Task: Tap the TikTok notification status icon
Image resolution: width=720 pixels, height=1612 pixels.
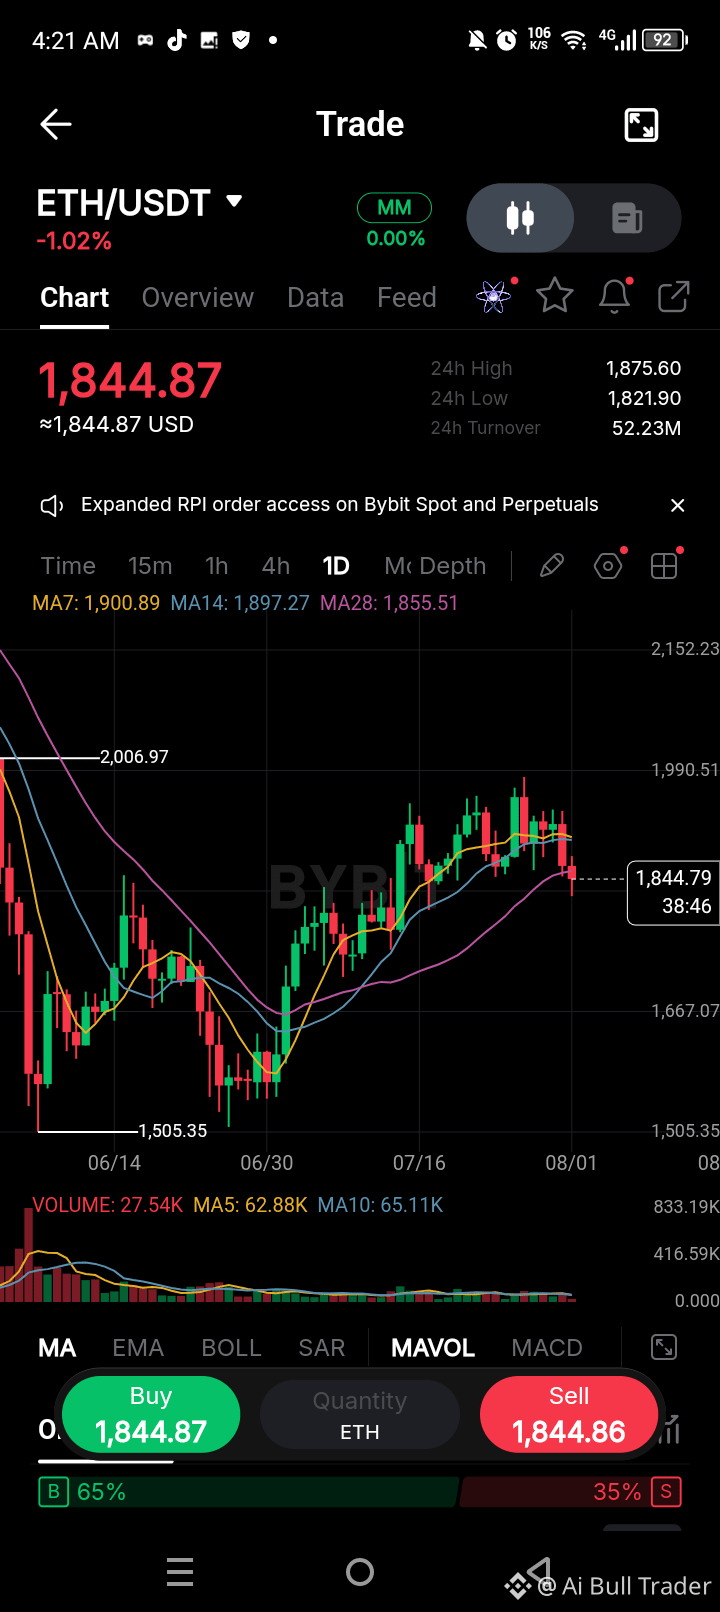Action: click(x=177, y=40)
